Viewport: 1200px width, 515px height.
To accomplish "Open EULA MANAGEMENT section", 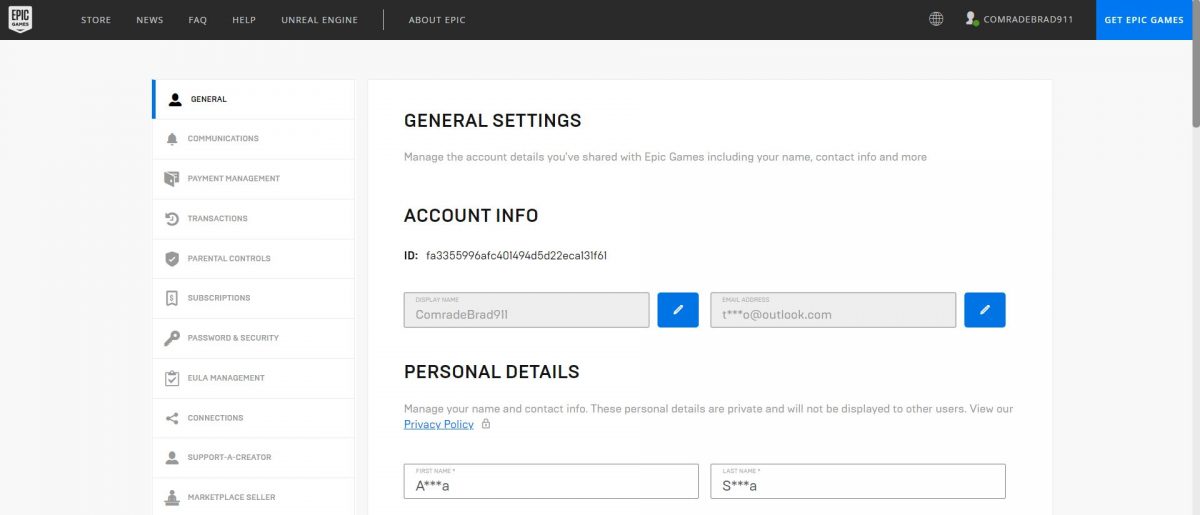I will coord(253,378).
